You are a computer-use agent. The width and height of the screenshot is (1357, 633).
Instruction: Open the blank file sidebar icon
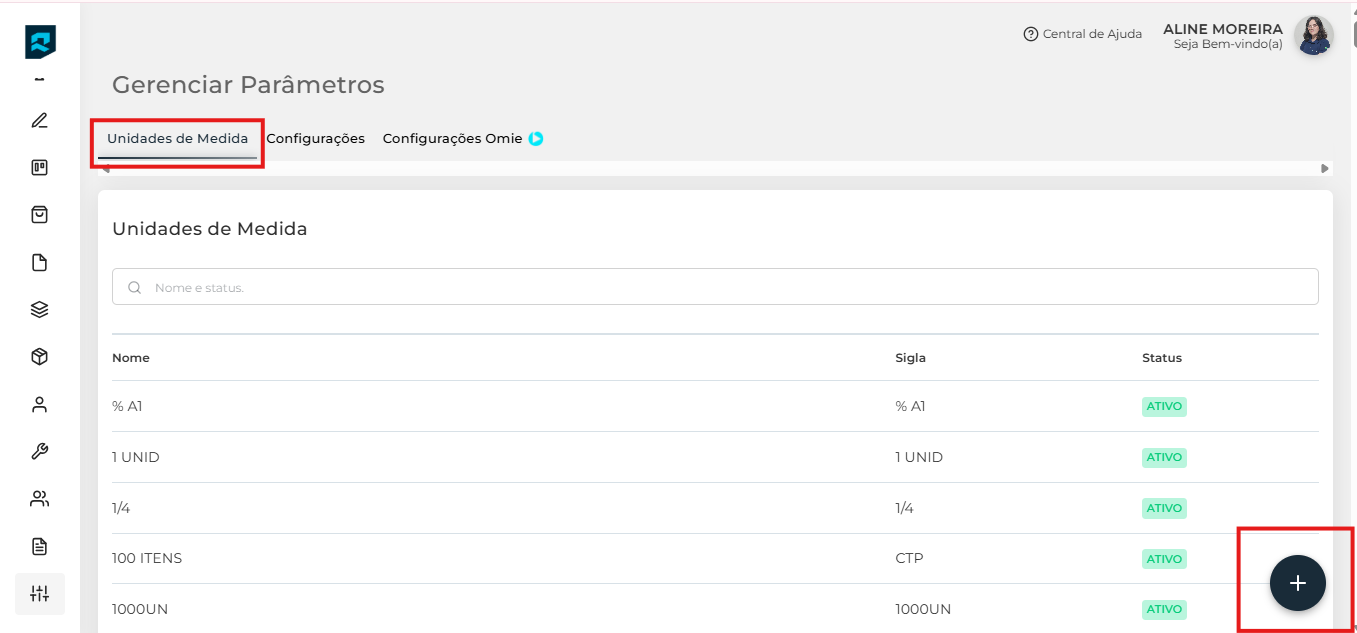pyautogui.click(x=40, y=263)
